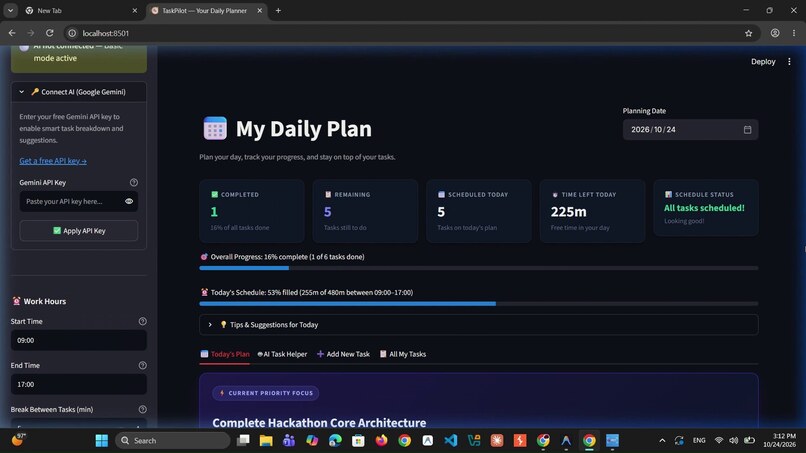This screenshot has width=806, height=453.
Task: Open the browser profile icon
Action: coord(775,33)
